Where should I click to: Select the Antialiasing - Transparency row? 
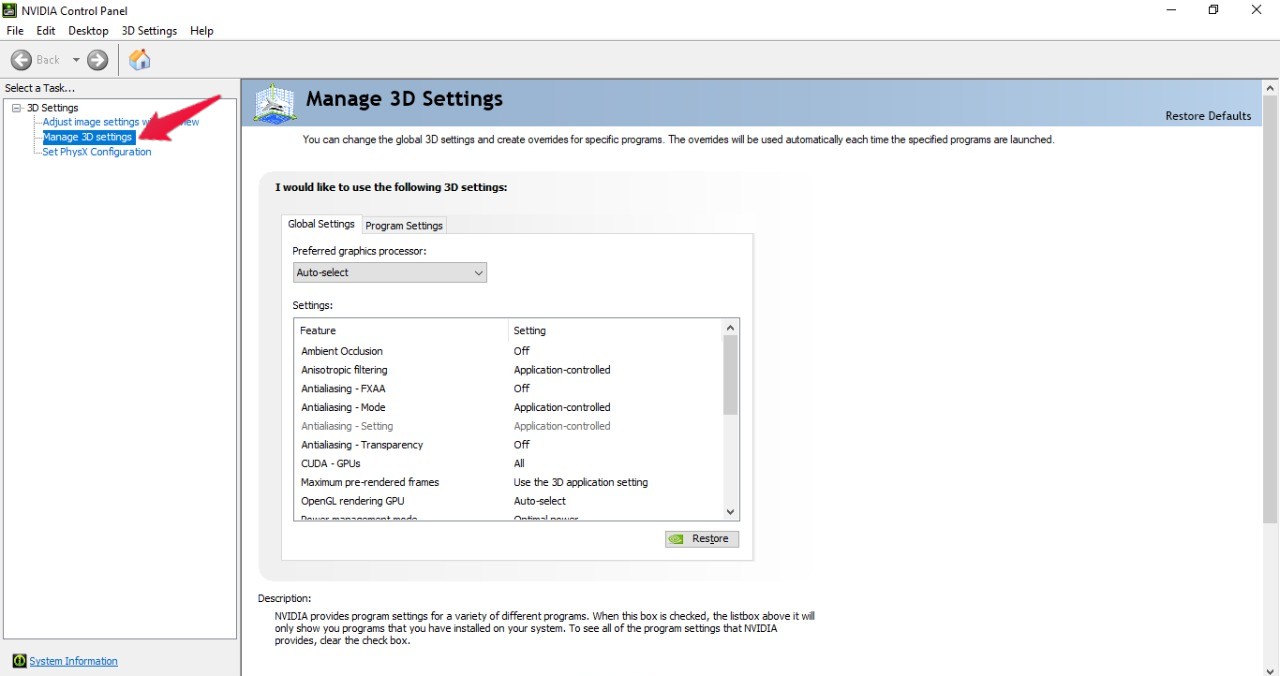coord(508,445)
